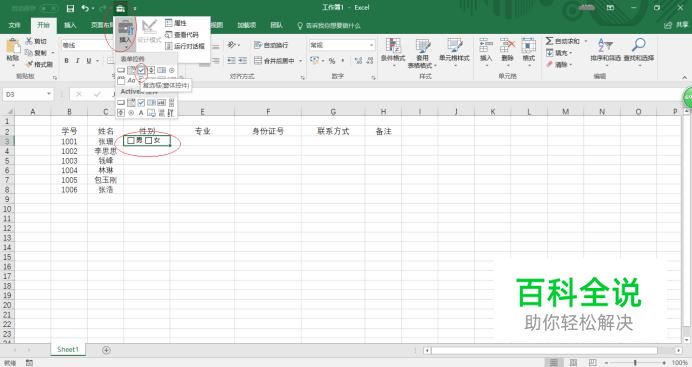The image size is (692, 367).
Task: Select Run Dialog (运行对话框) item
Action: click(x=184, y=46)
